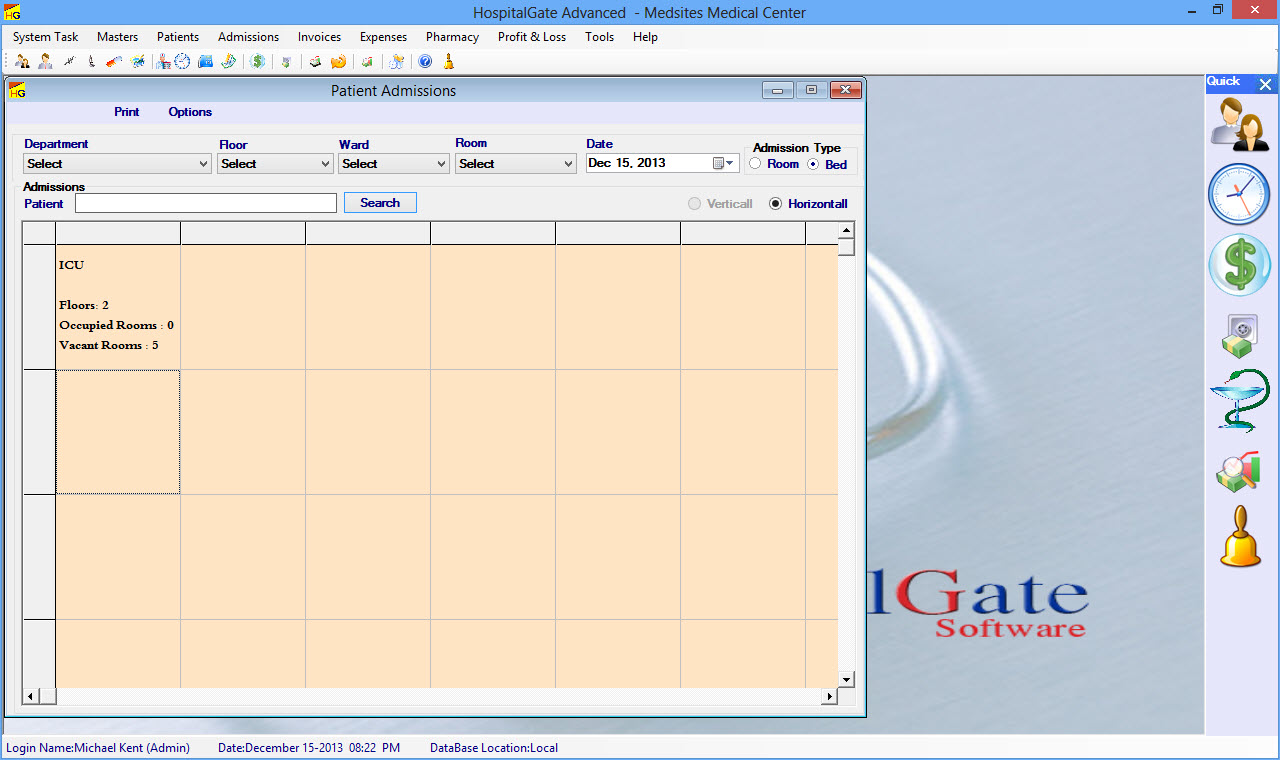Choose the Horizontall layout radio button
Viewport: 1280px width, 760px height.
tap(775, 204)
